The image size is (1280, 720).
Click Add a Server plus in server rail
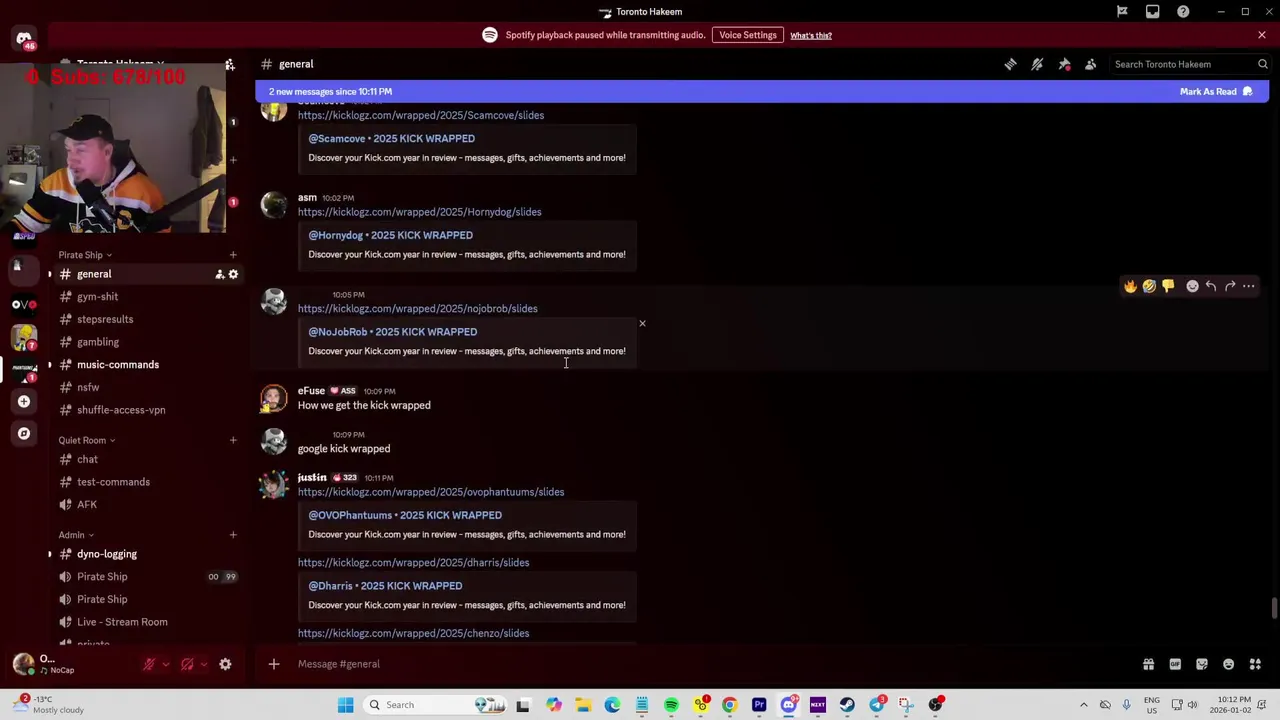[x=24, y=402]
